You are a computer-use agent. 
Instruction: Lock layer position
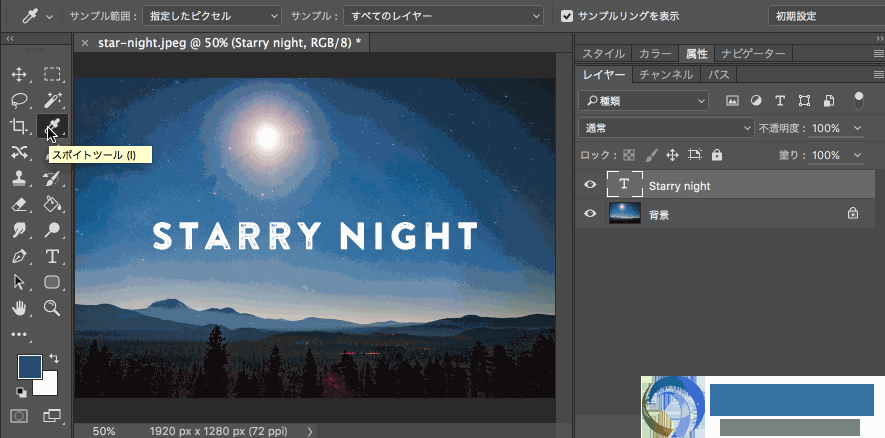point(672,155)
